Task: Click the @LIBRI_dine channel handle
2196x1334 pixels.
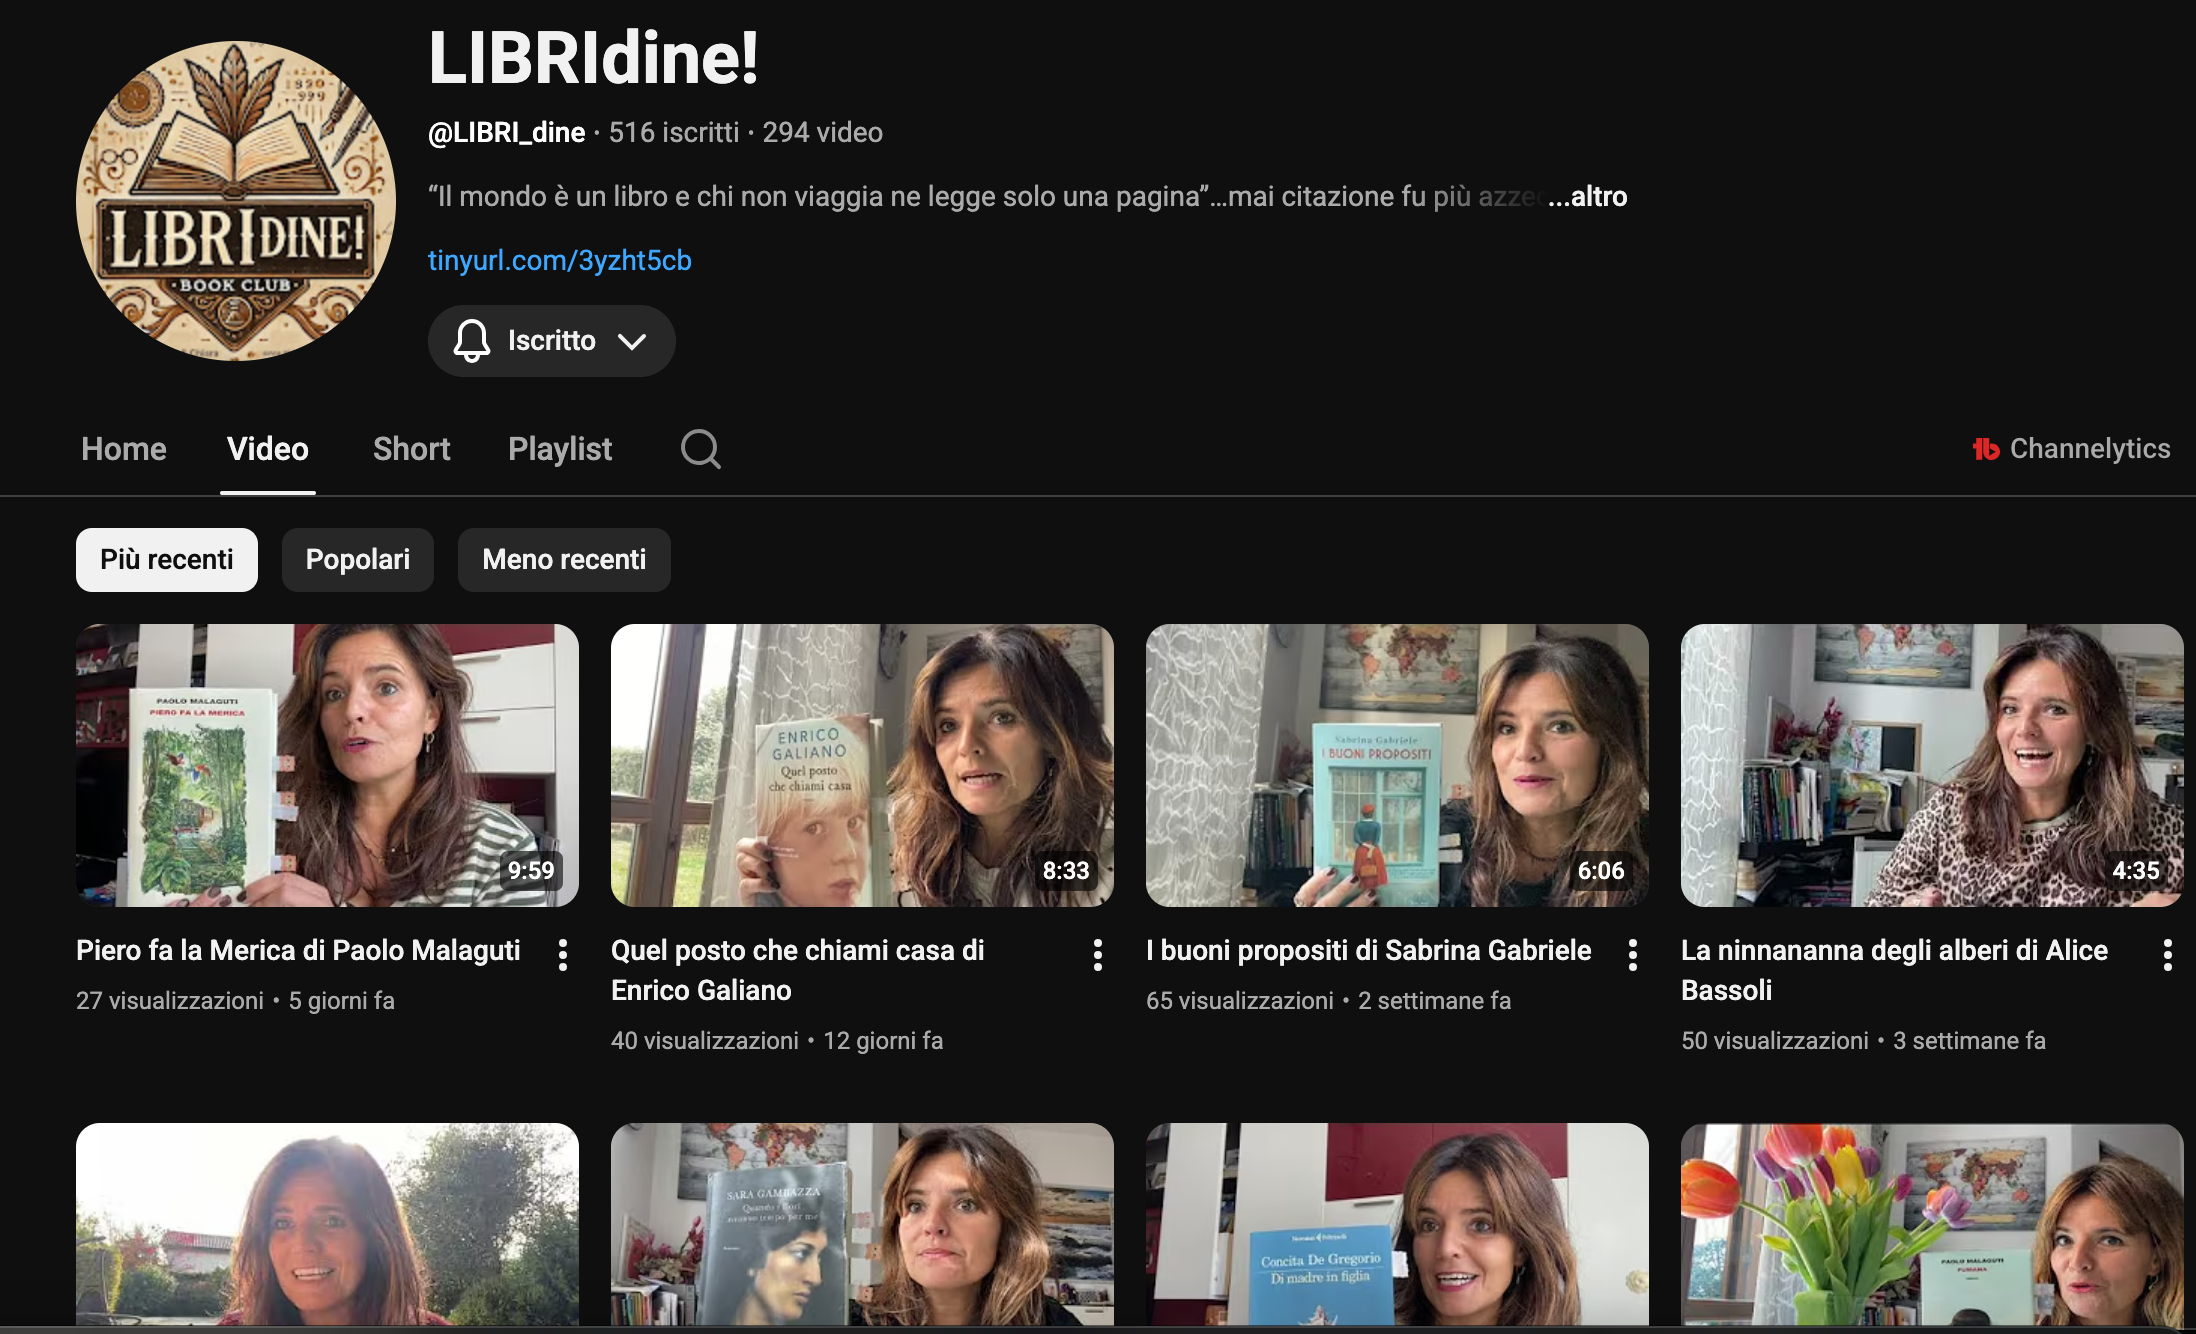Action: pos(507,132)
